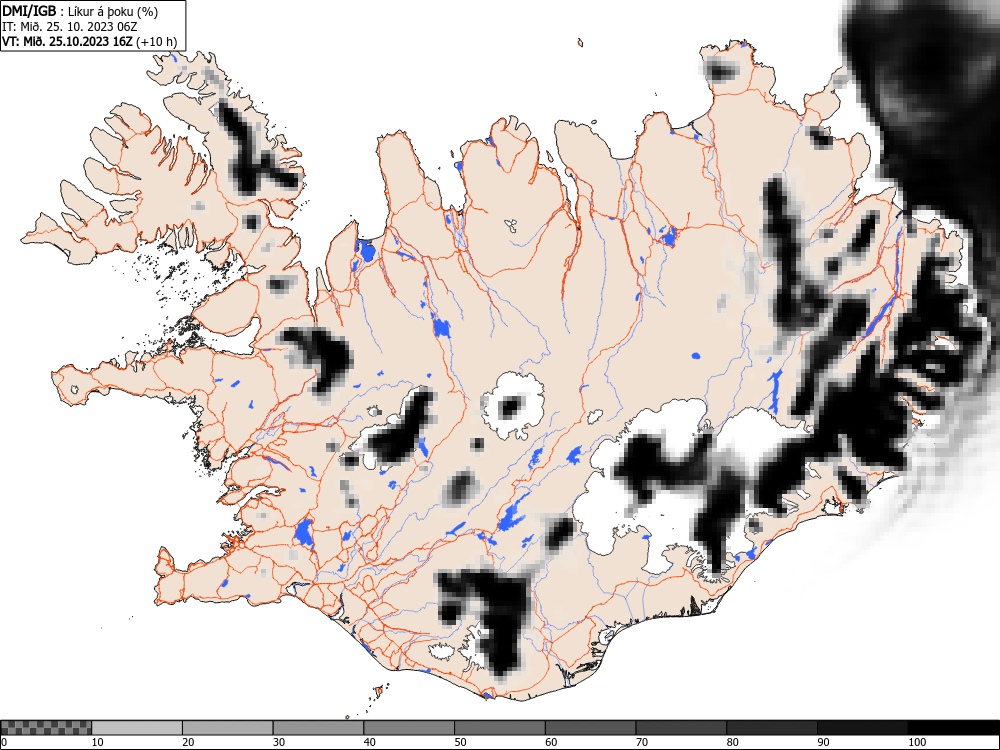Pick the 70–80 legend swatch
The width and height of the screenshot is (1000, 750).
tap(680, 728)
